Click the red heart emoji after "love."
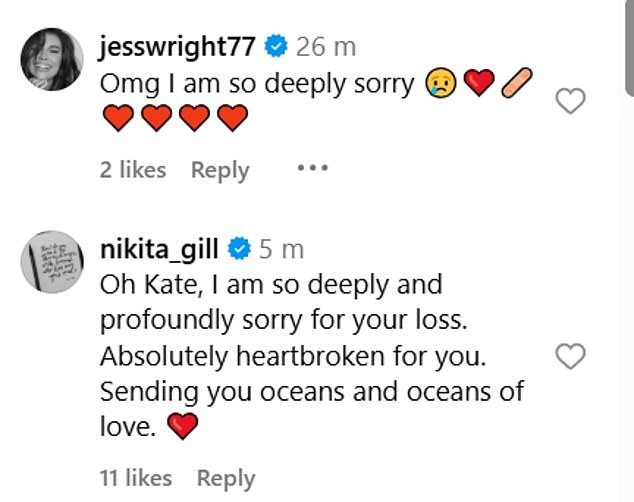The width and height of the screenshot is (634, 502). tap(183, 428)
